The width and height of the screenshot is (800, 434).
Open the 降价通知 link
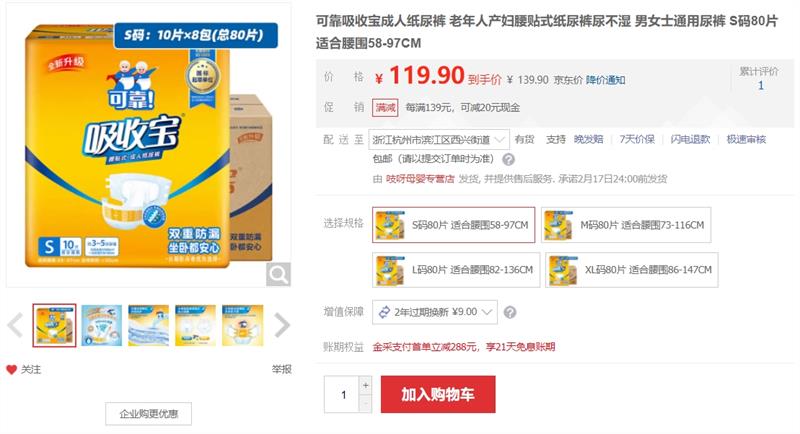click(605, 80)
